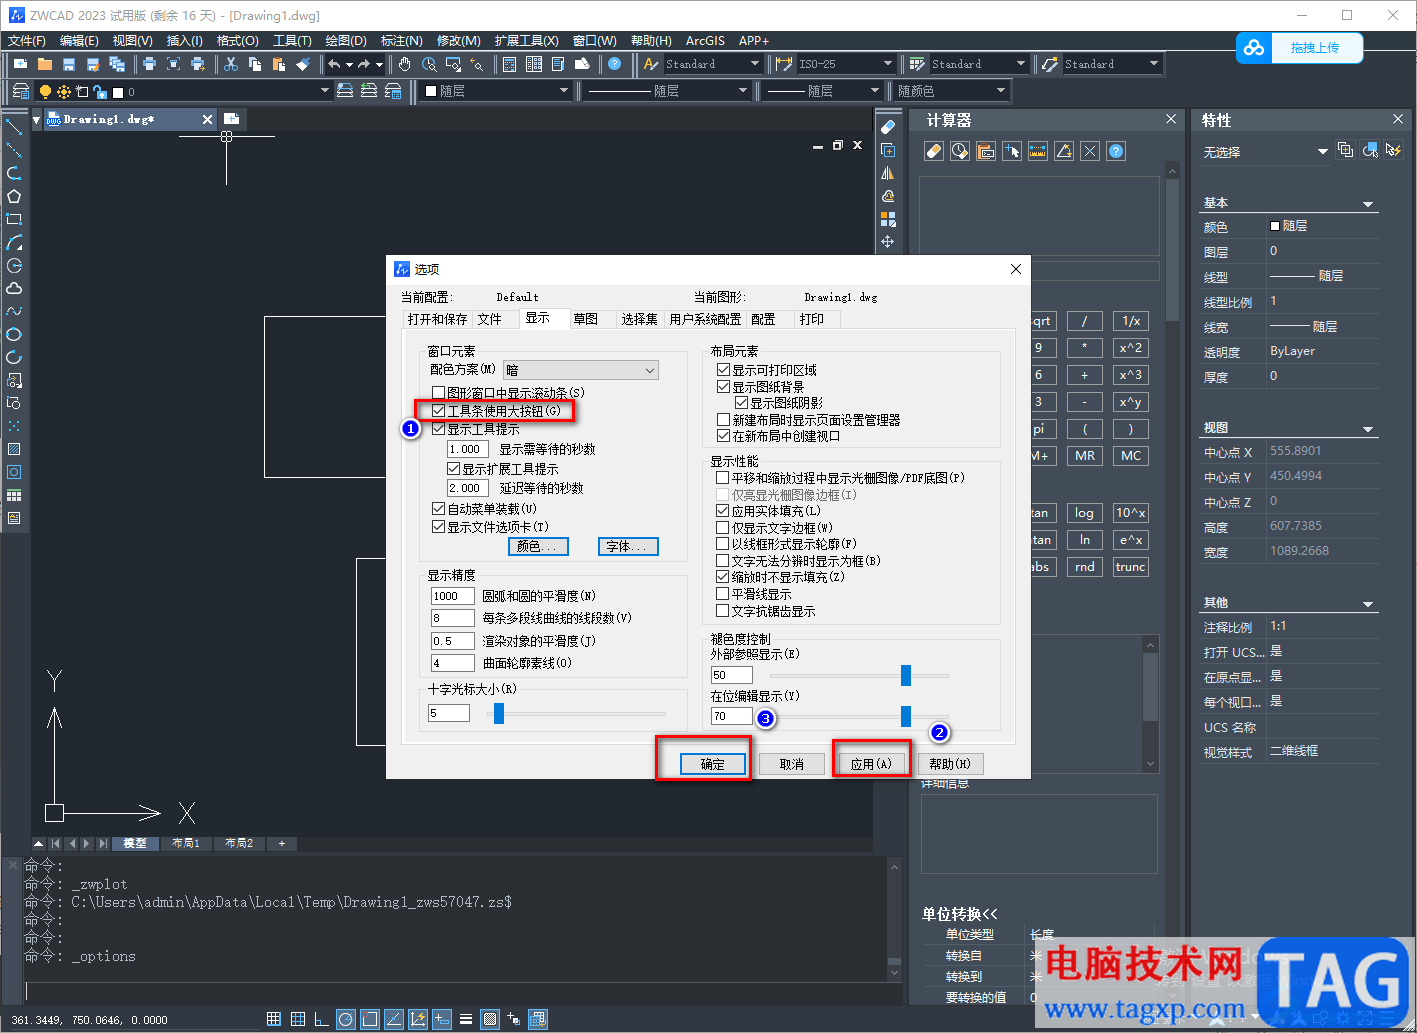Click the 十字光标大小 slider handle

(498, 713)
